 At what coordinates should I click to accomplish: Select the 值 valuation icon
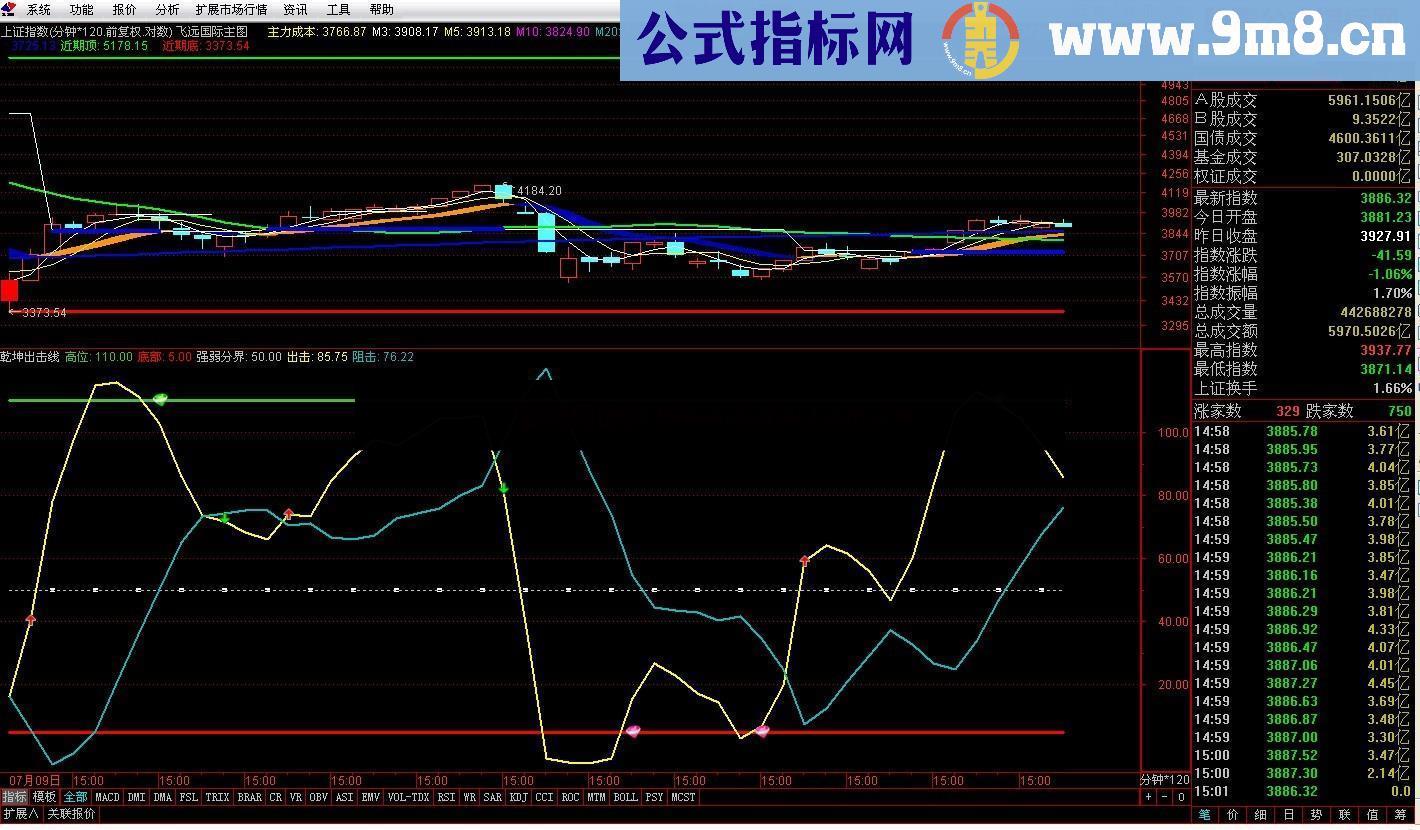click(1371, 814)
